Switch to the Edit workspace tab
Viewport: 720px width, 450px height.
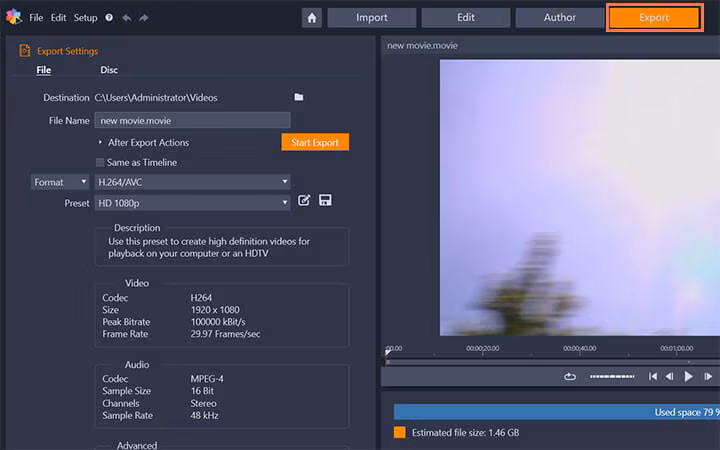466,17
